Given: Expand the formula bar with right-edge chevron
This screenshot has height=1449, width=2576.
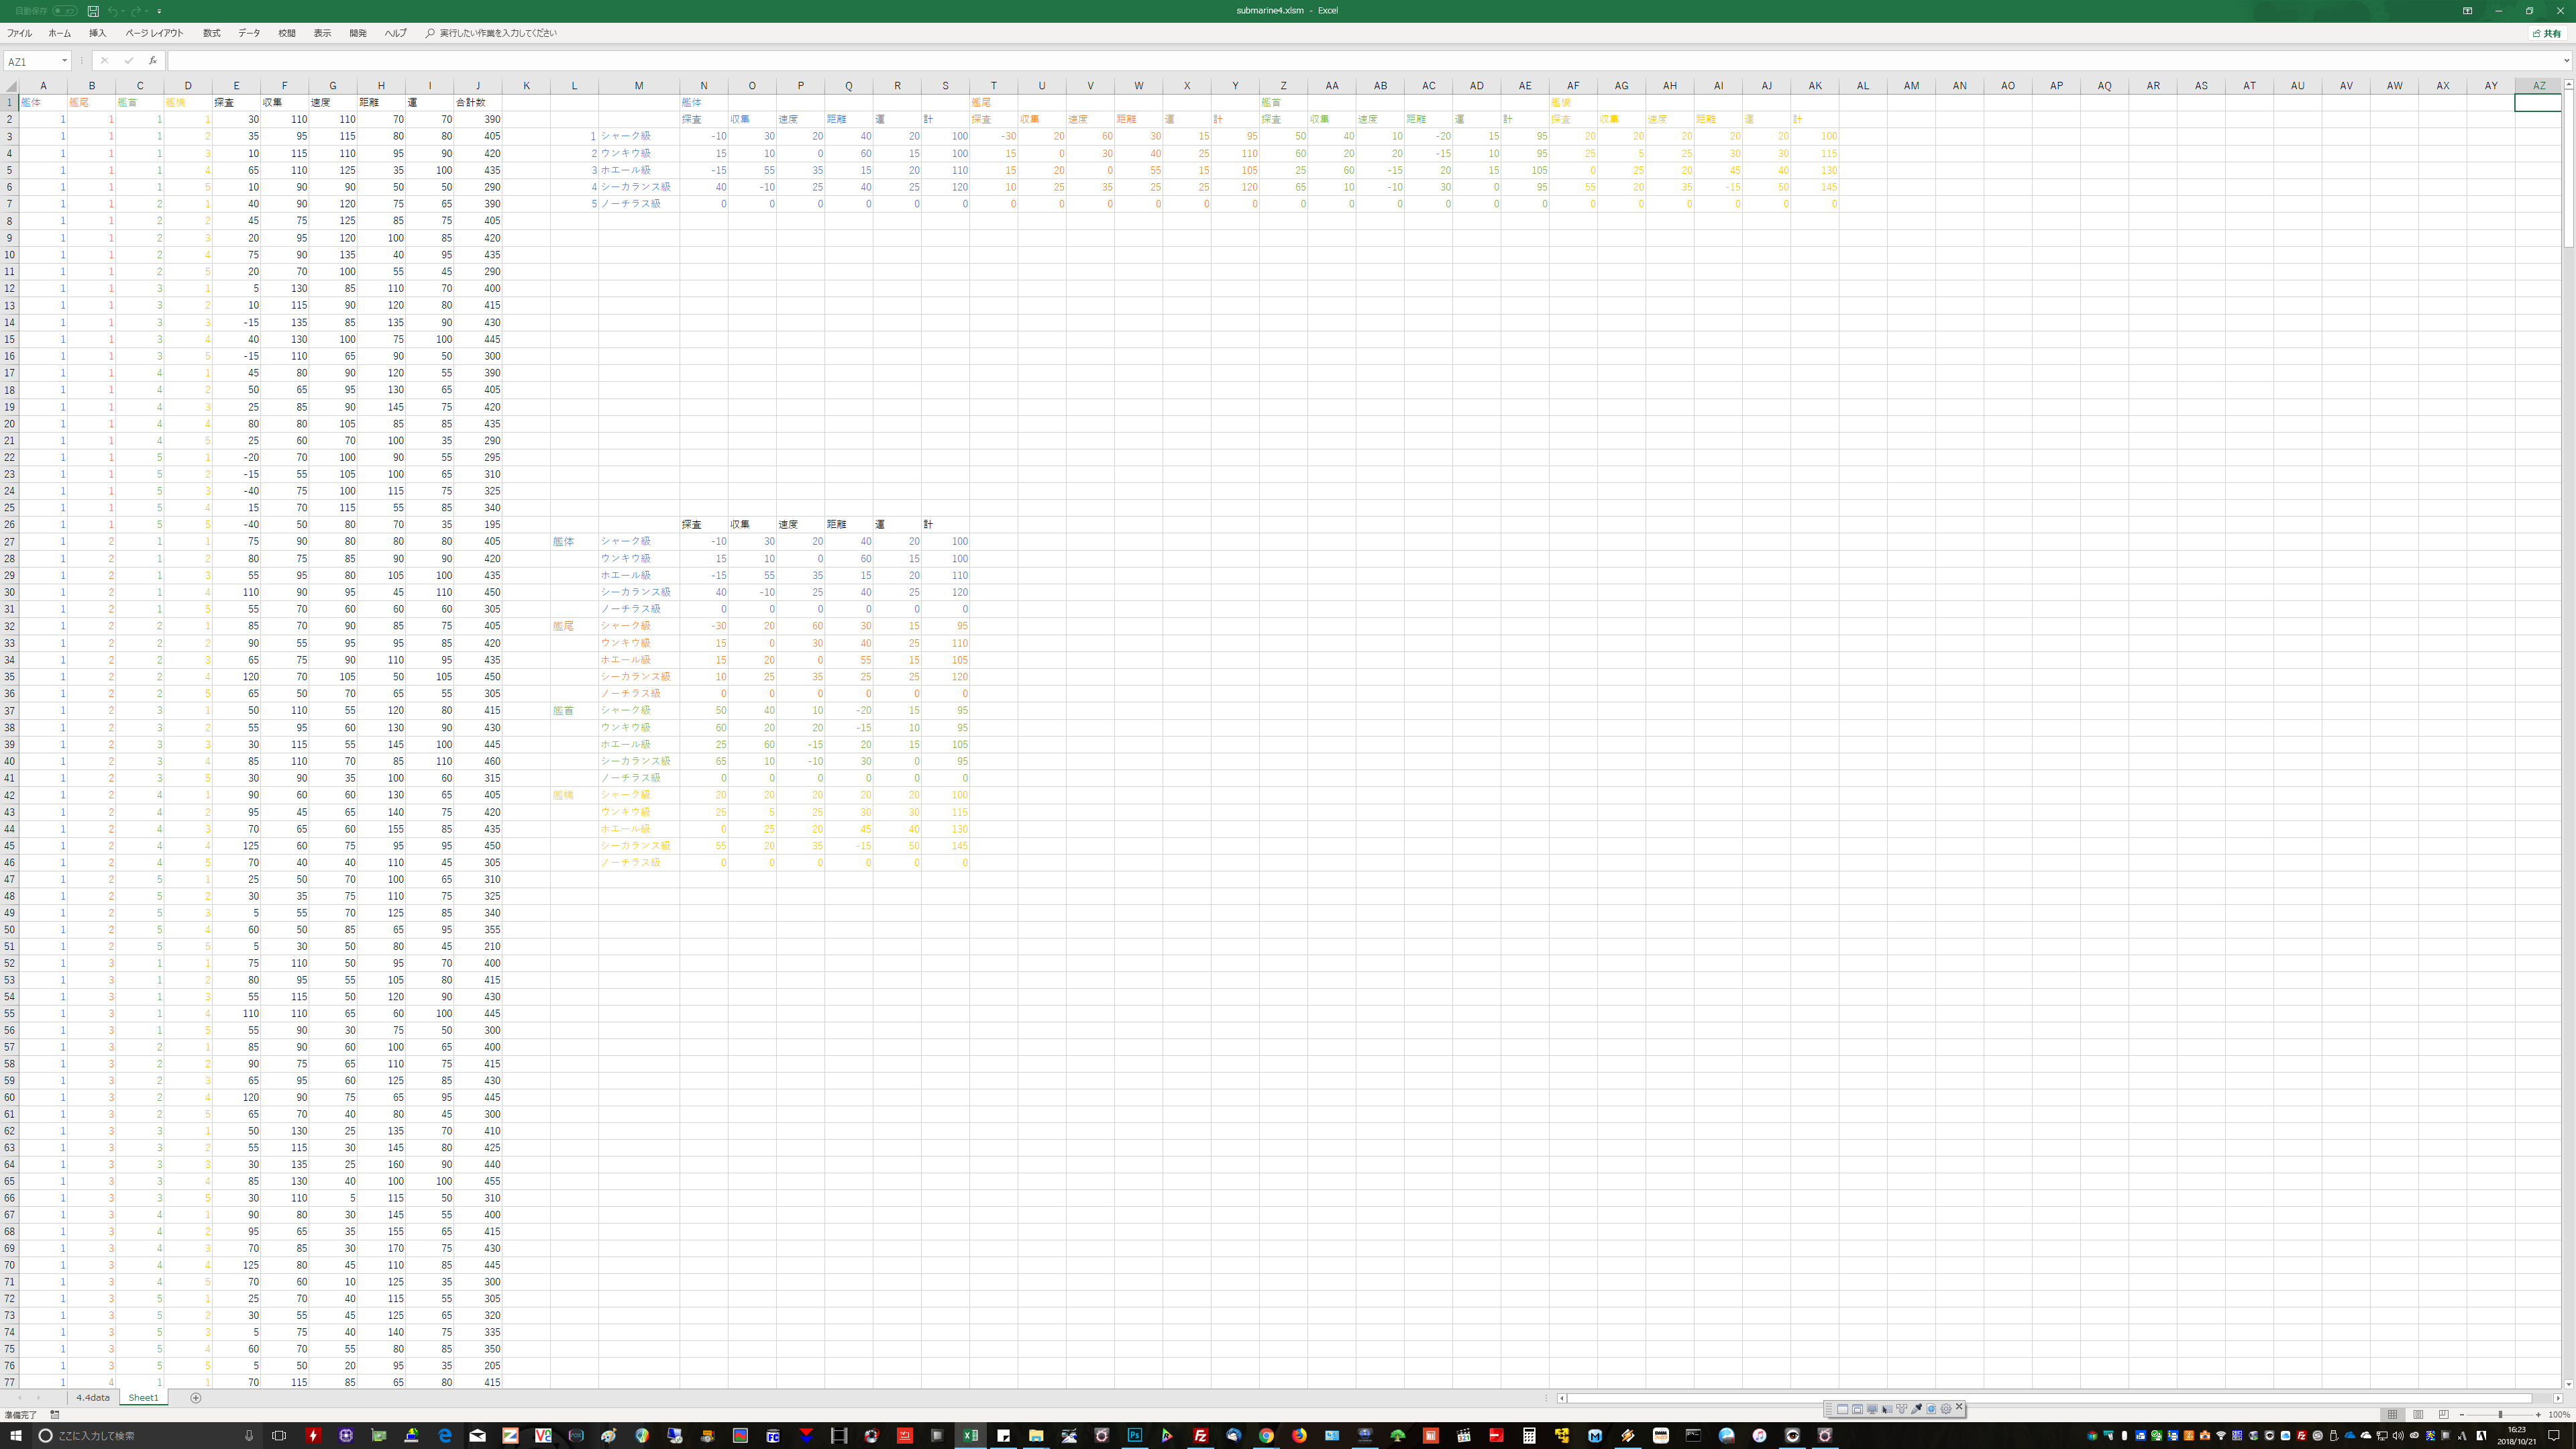Looking at the screenshot, I should [2566, 61].
